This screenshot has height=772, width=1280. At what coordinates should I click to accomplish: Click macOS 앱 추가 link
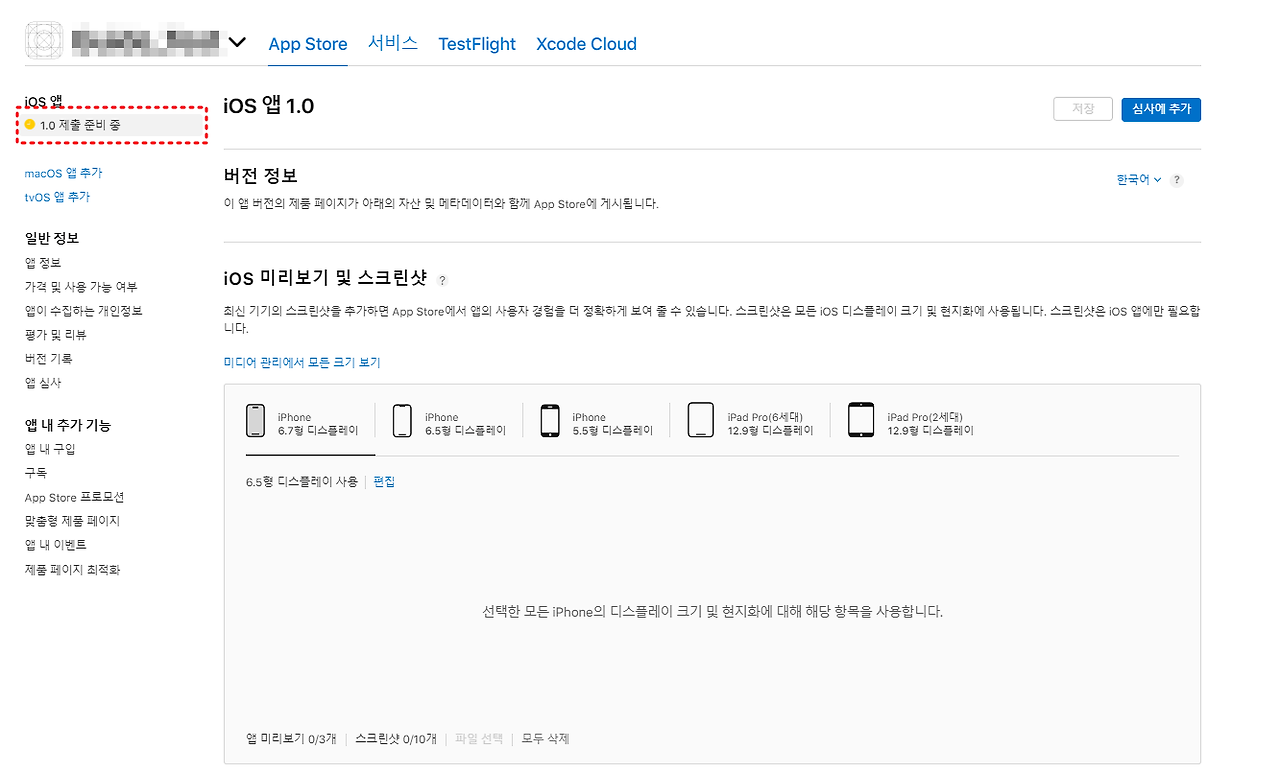coord(63,173)
